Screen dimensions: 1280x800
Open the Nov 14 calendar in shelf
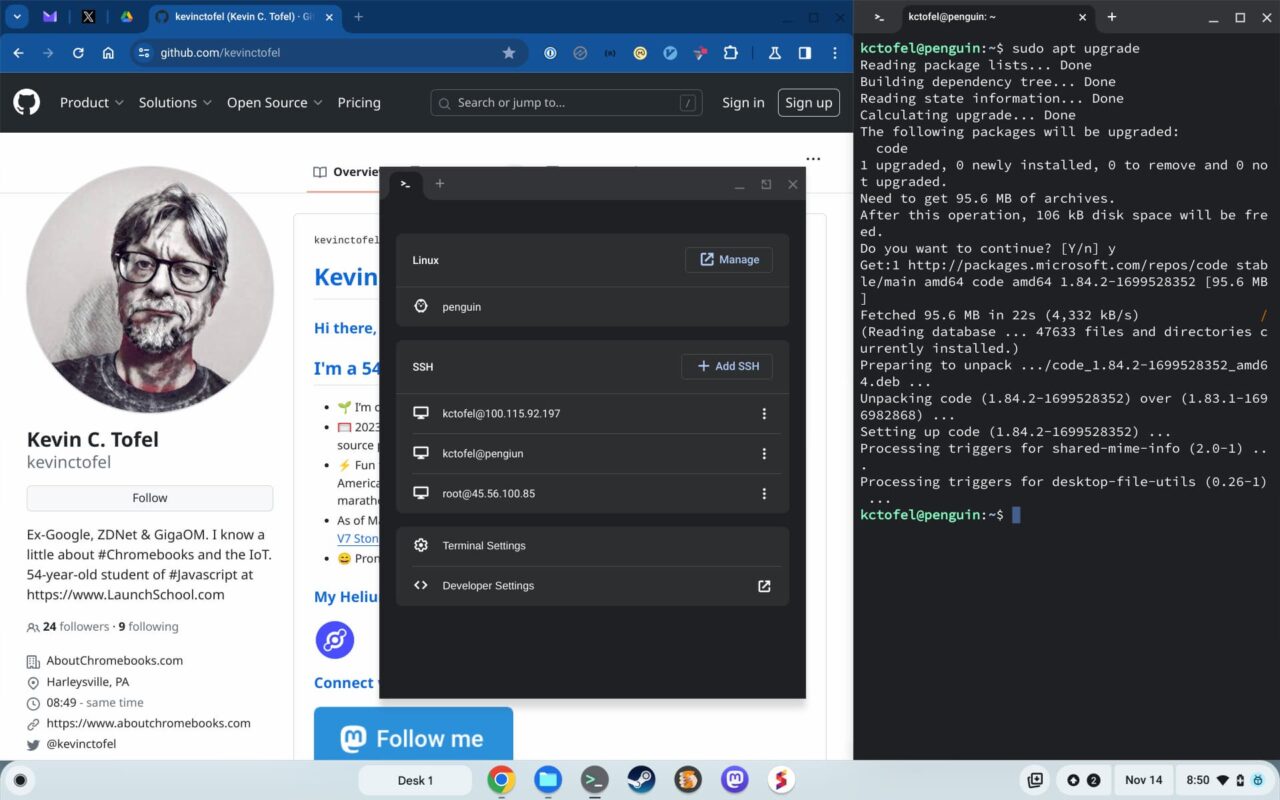pyautogui.click(x=1143, y=780)
